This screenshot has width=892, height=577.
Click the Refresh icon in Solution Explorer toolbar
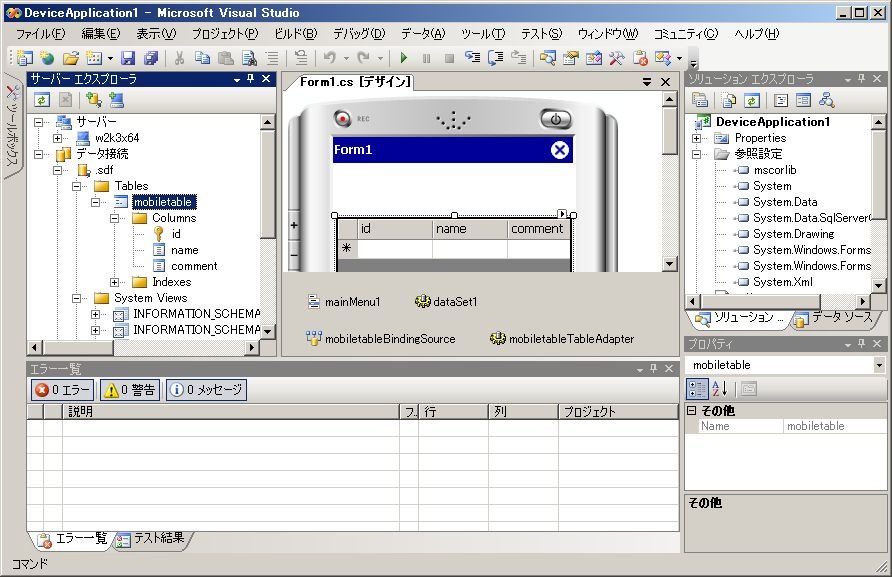751,100
